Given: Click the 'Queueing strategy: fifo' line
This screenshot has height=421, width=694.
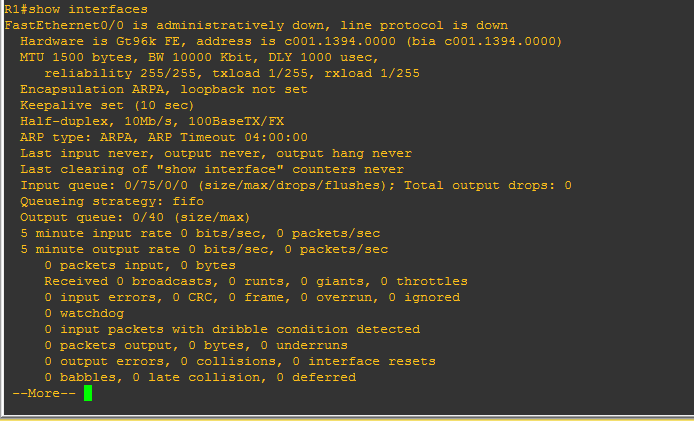Looking at the screenshot, I should click(112, 201).
